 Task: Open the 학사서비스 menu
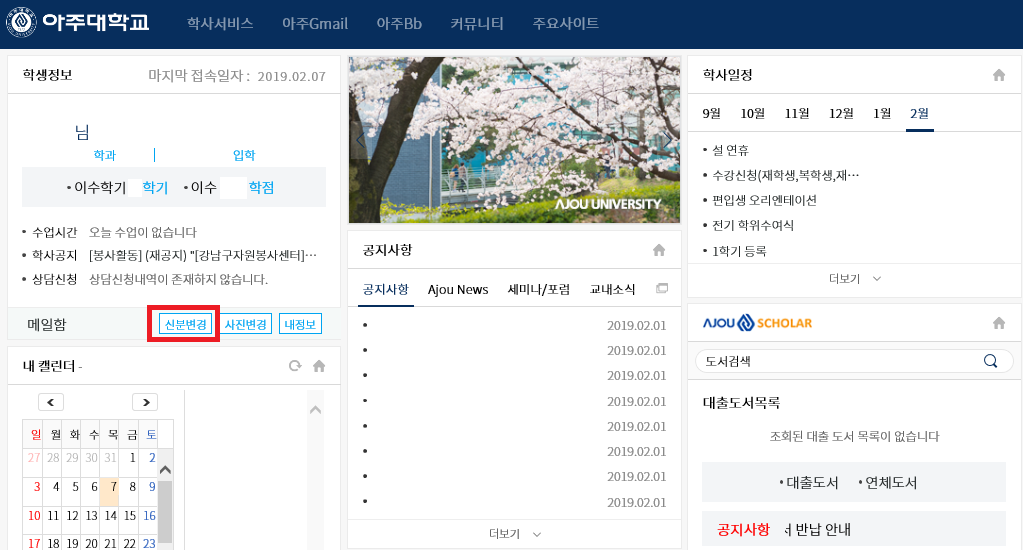(x=220, y=23)
